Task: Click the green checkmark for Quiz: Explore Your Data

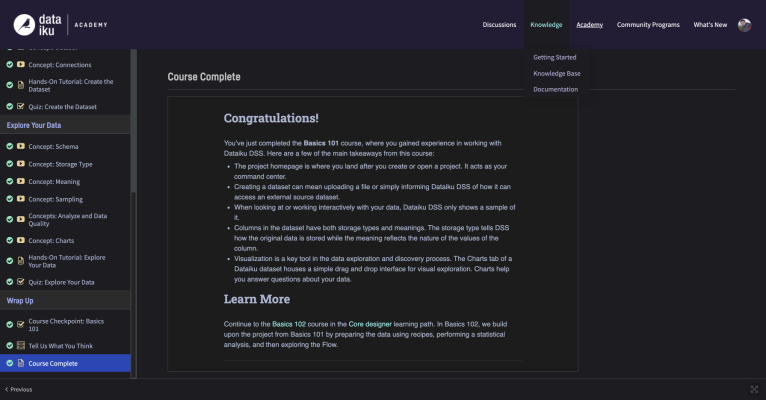Action: pos(9,282)
